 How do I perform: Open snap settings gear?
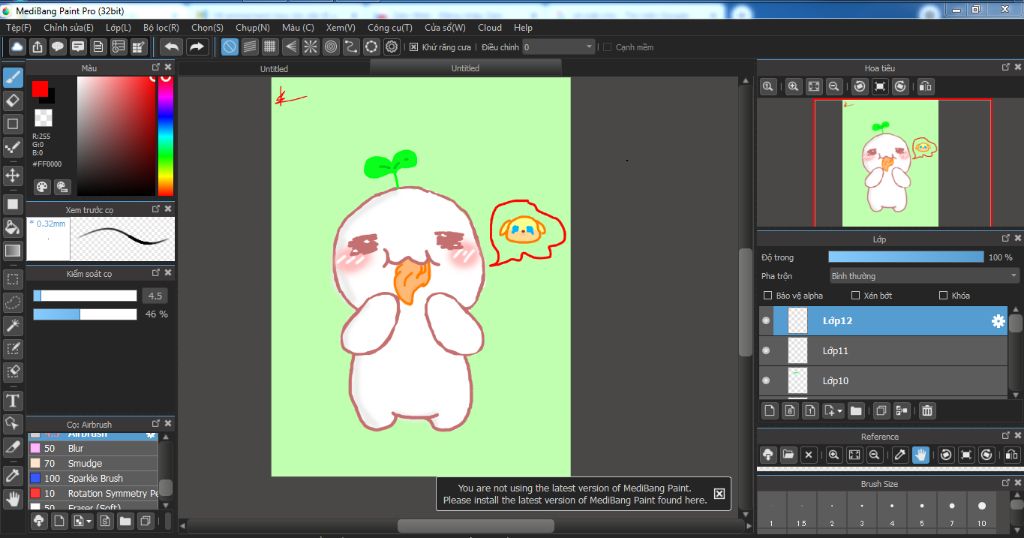click(392, 47)
